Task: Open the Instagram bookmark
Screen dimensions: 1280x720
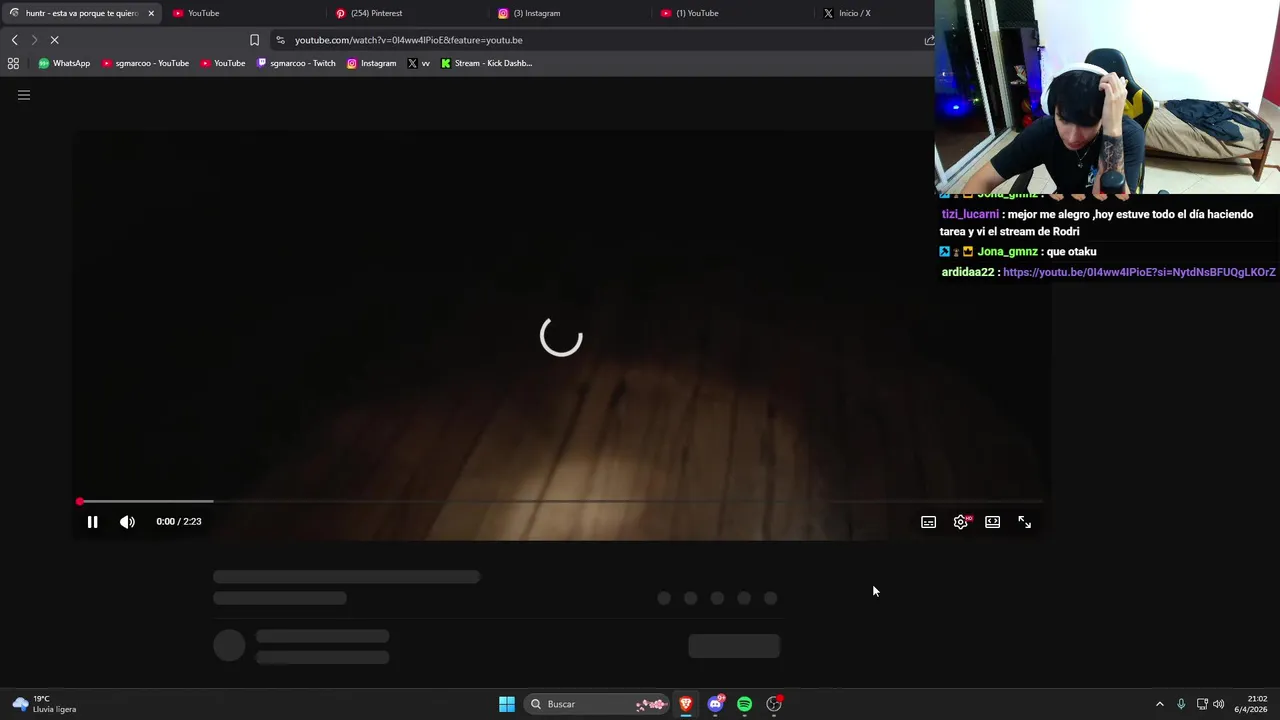Action: coord(371,63)
